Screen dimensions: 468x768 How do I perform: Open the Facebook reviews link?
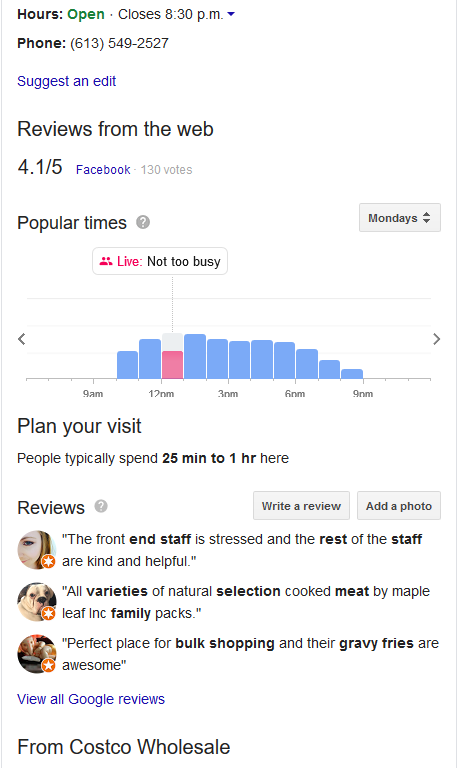103,169
